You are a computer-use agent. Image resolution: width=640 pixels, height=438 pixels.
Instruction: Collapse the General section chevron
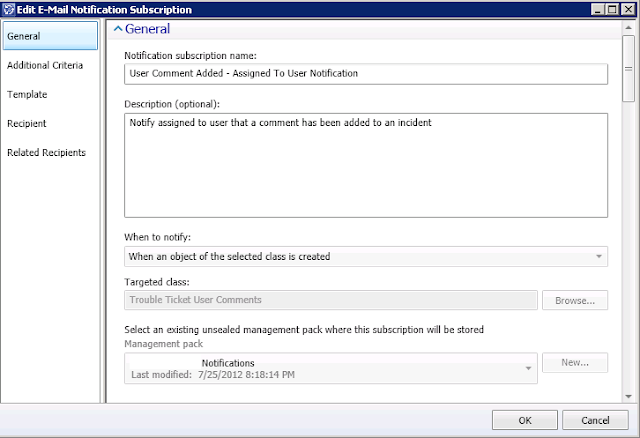(117, 30)
